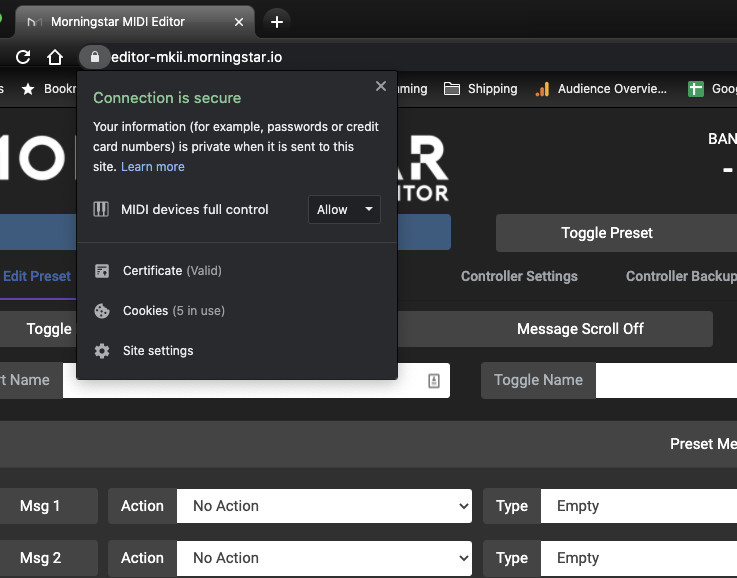View Cookies in use
The height and width of the screenshot is (578, 737).
[x=146, y=311]
